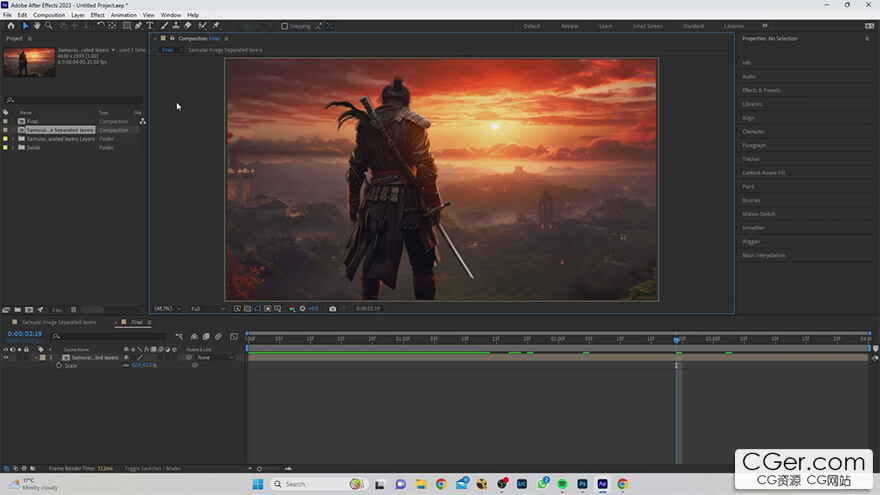Click the show channel color icon
This screenshot has height=495, width=880.
pos(292,309)
